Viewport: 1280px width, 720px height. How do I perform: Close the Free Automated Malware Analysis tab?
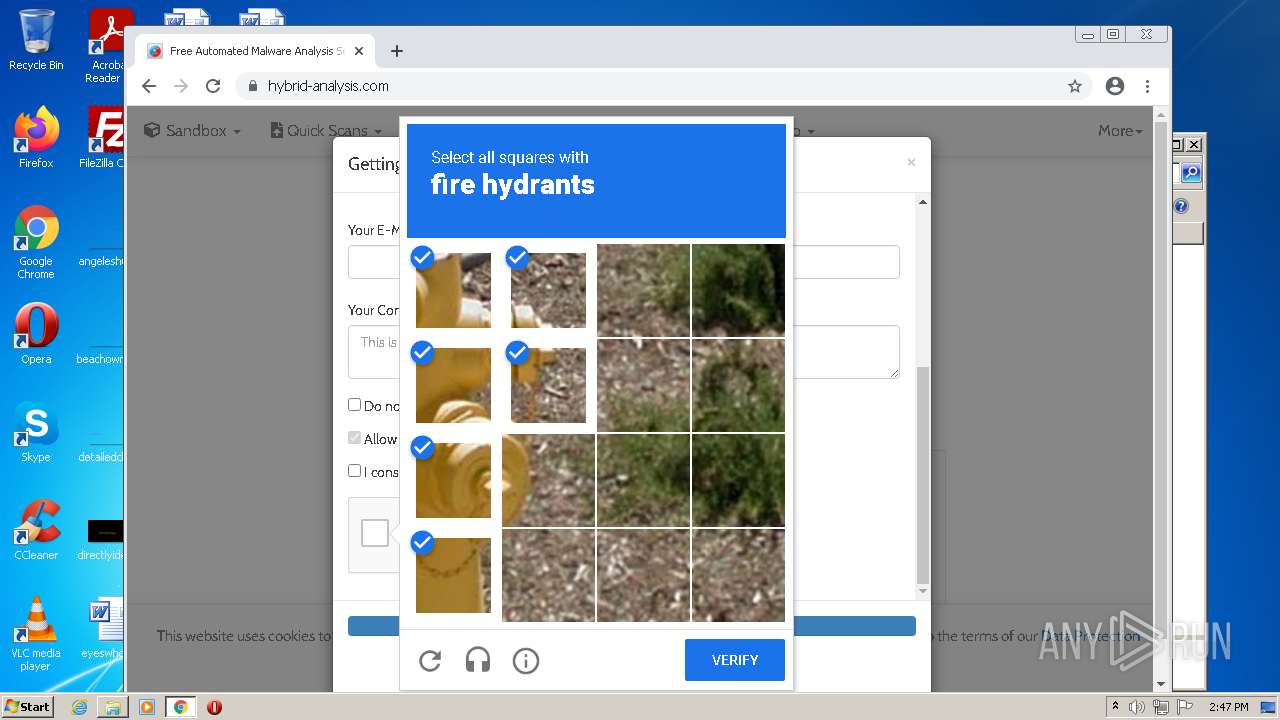pos(359,51)
